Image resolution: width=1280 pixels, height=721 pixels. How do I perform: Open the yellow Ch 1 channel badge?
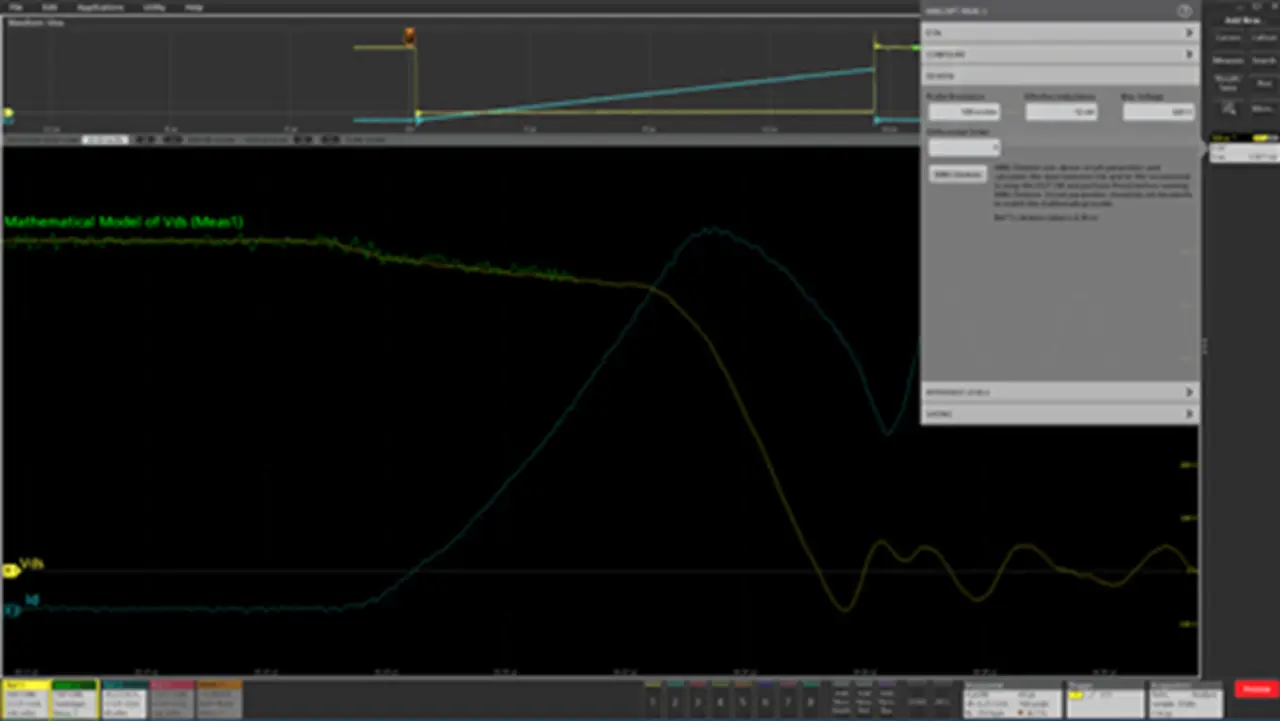pyautogui.click(x=26, y=698)
